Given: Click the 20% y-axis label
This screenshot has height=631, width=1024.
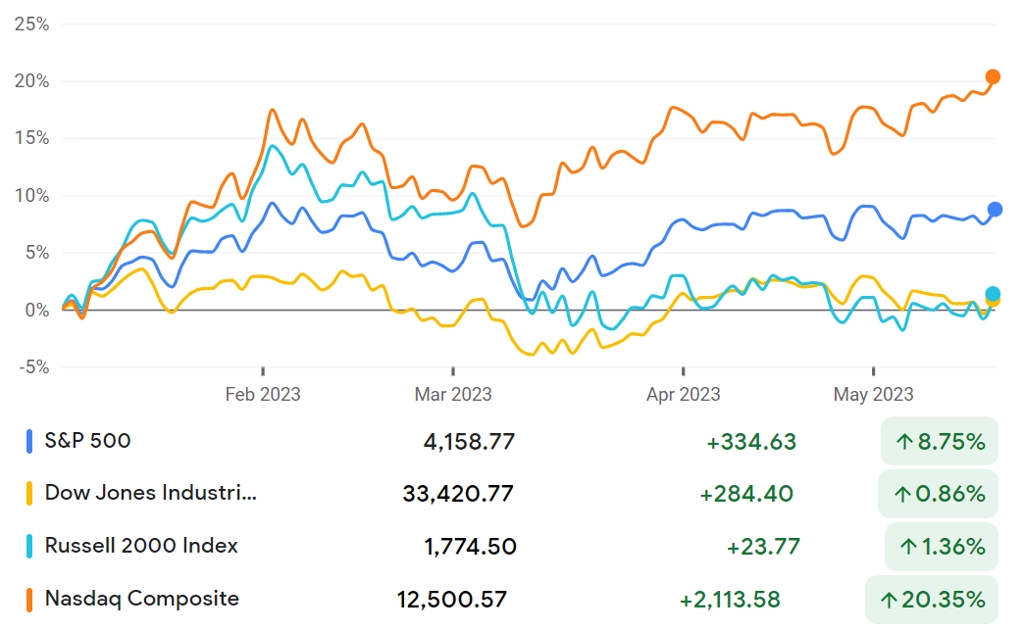Looking at the screenshot, I should pos(32,81).
